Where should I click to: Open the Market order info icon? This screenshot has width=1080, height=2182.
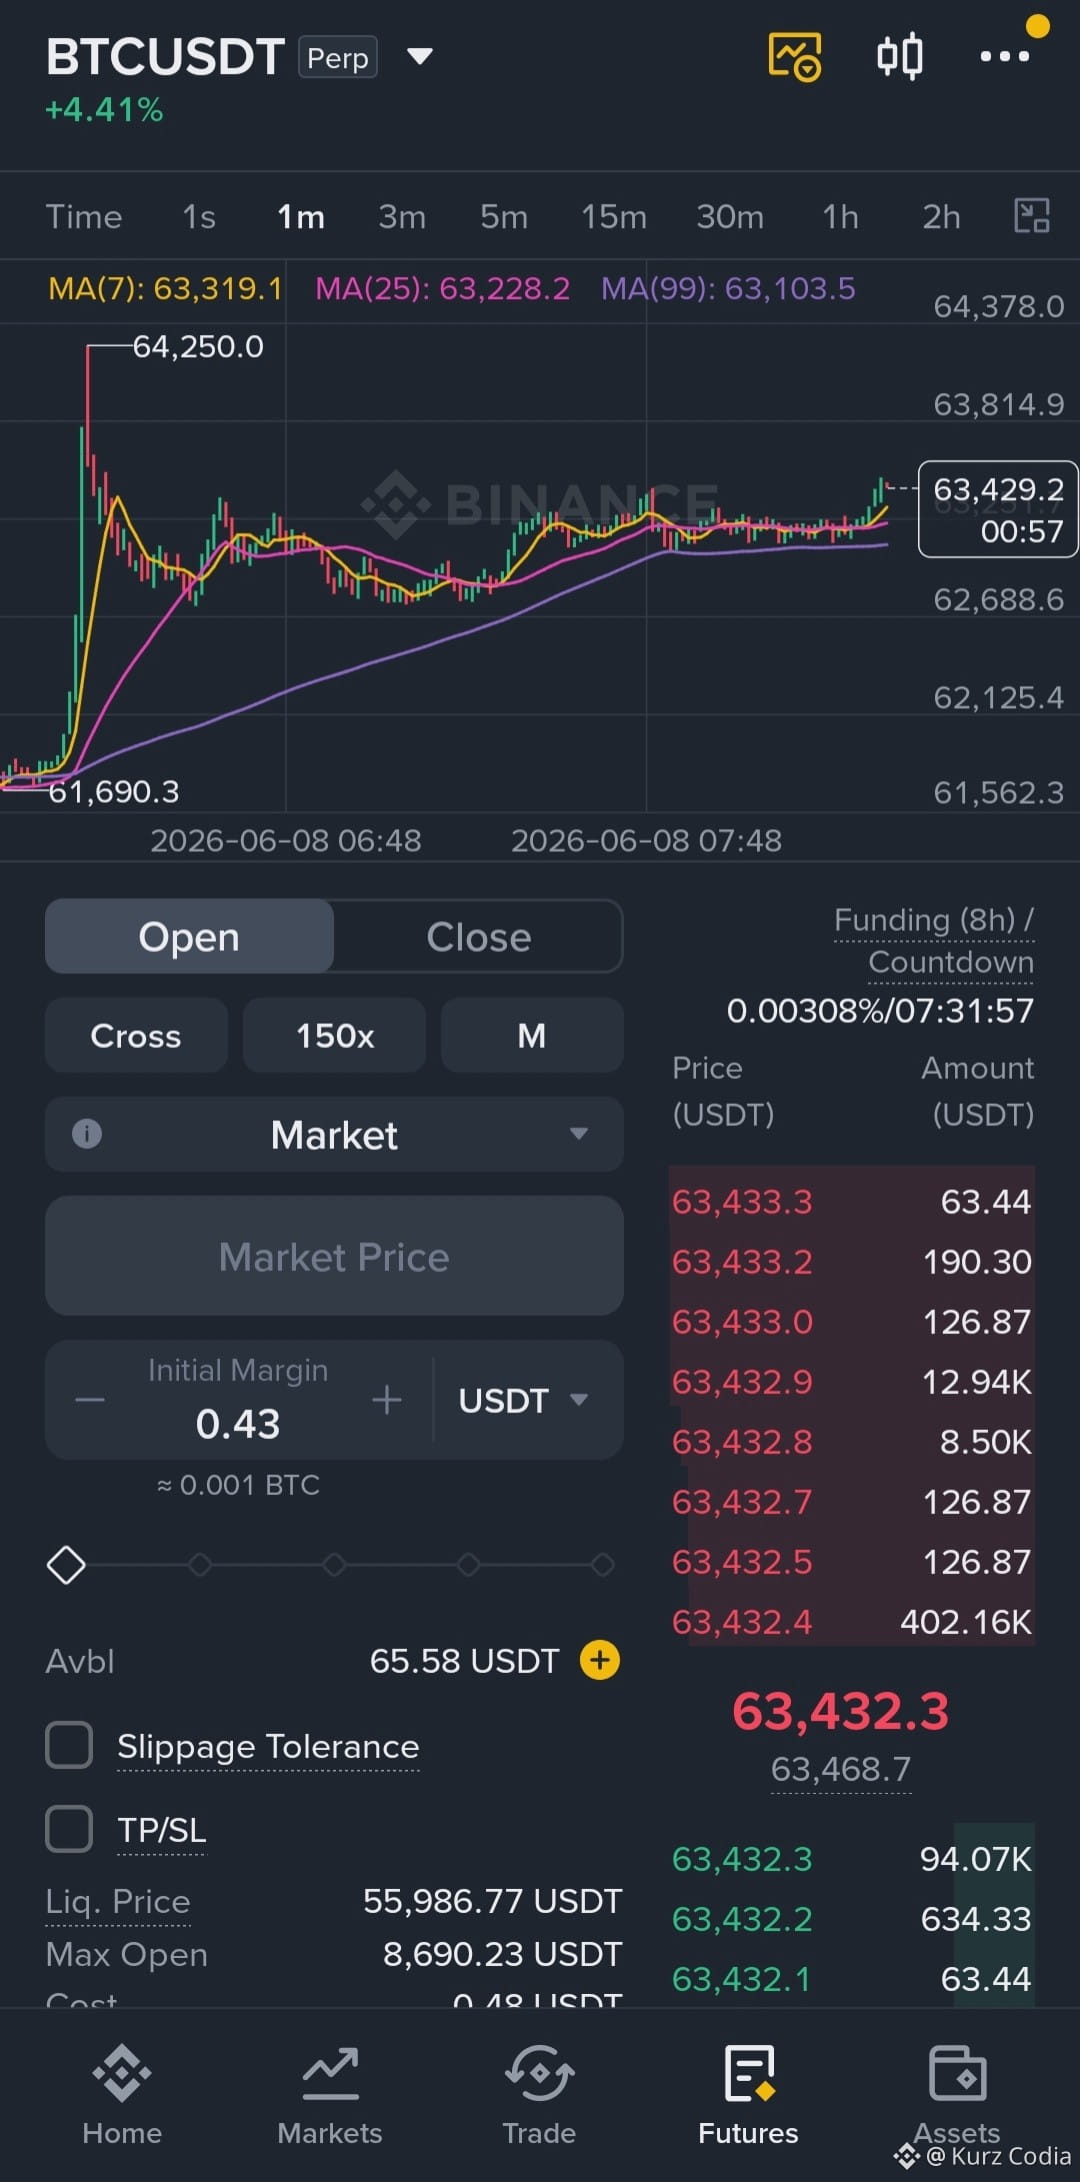(x=87, y=1134)
